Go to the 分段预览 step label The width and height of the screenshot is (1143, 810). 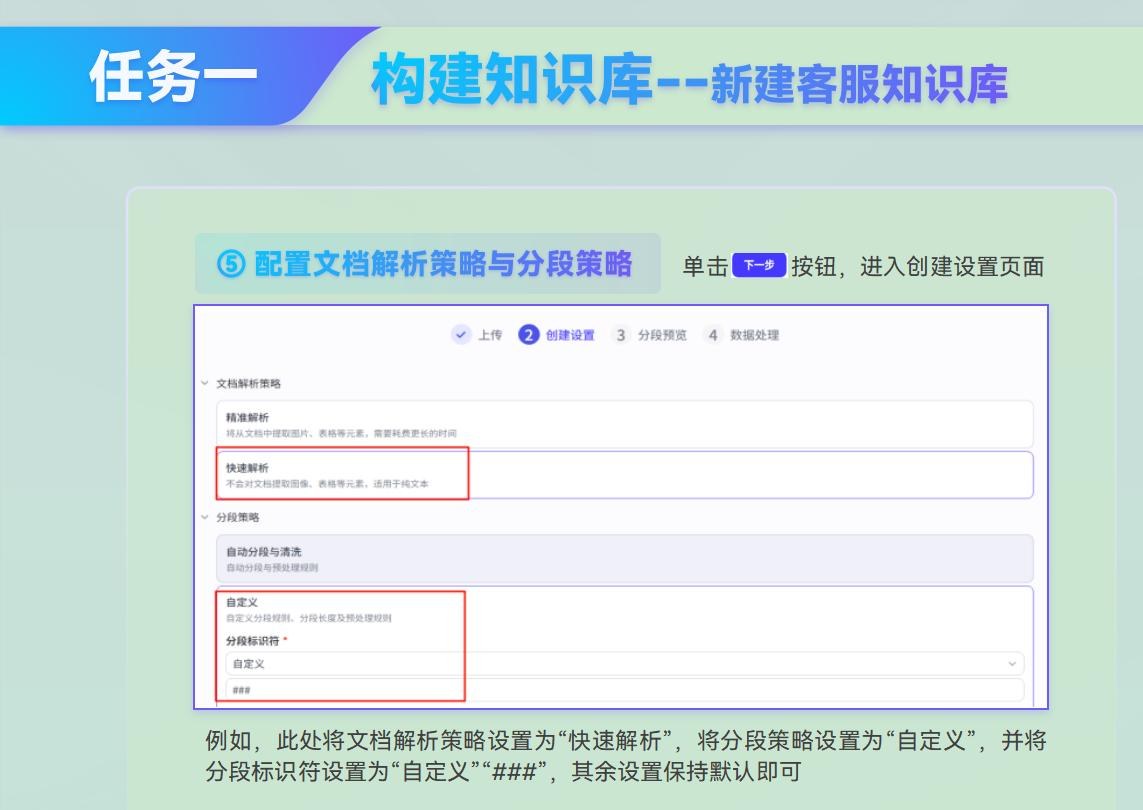[662, 335]
